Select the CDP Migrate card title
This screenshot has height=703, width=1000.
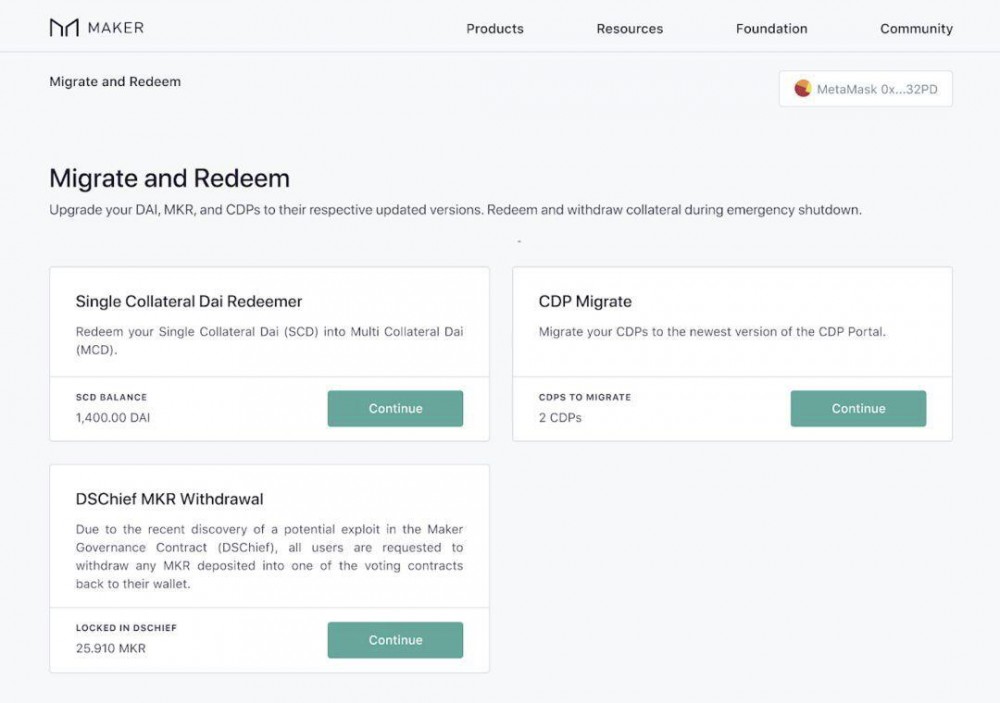(585, 301)
